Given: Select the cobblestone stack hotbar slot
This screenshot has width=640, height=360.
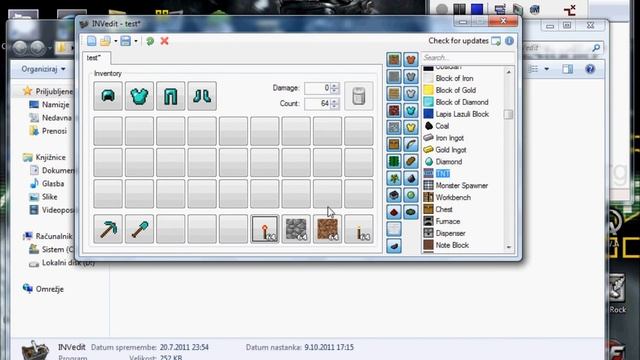Looking at the screenshot, I should click(x=296, y=229).
